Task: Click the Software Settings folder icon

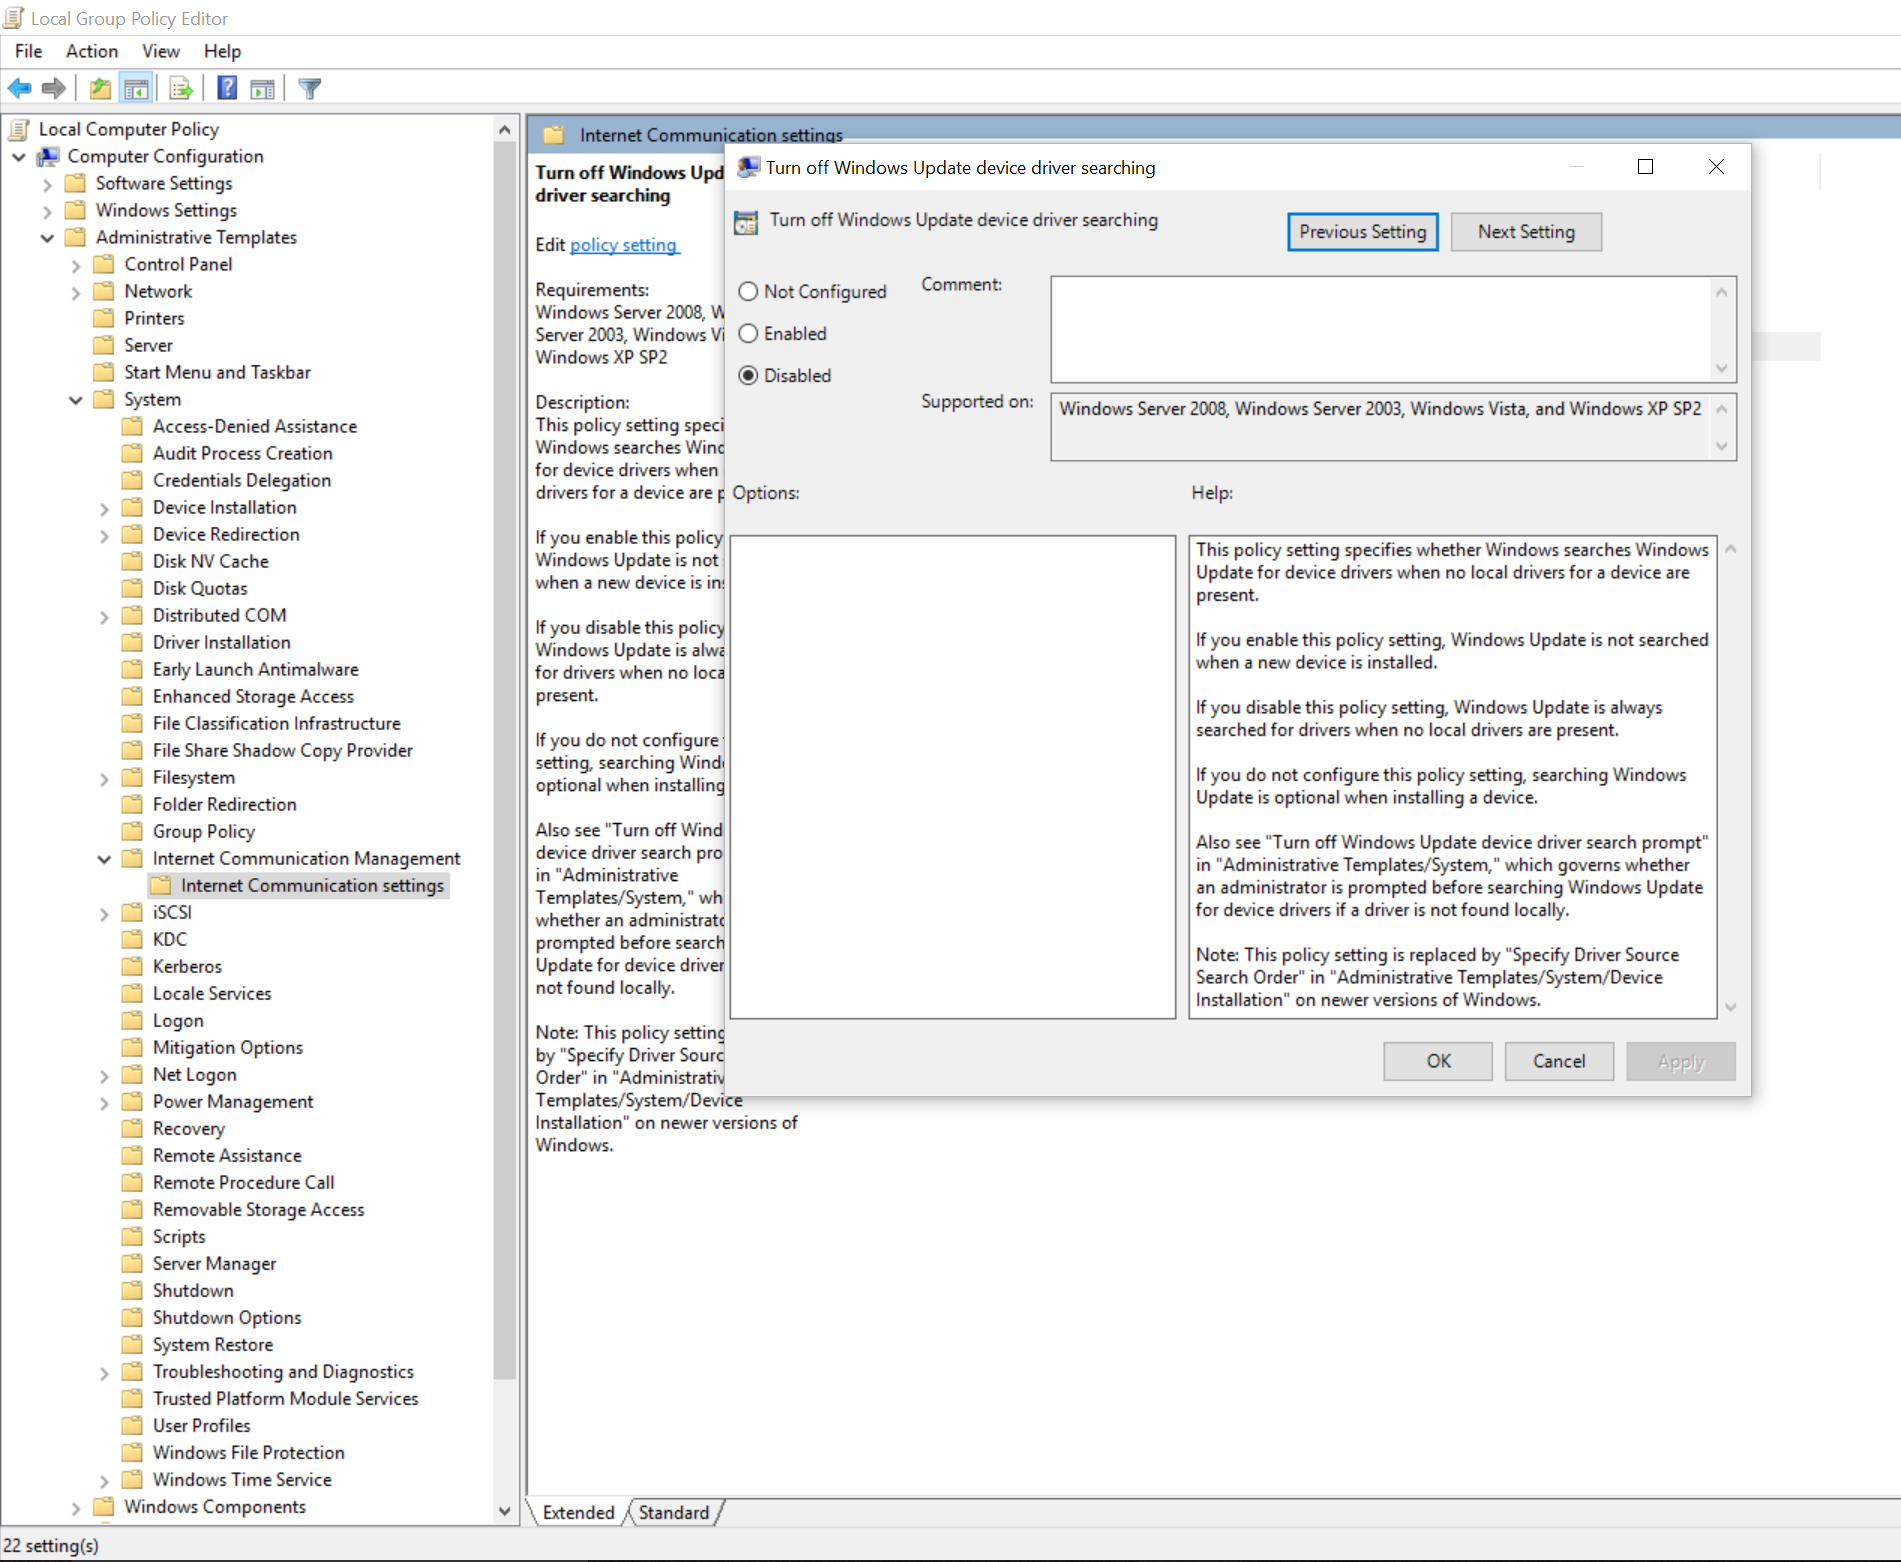Action: tap(75, 183)
